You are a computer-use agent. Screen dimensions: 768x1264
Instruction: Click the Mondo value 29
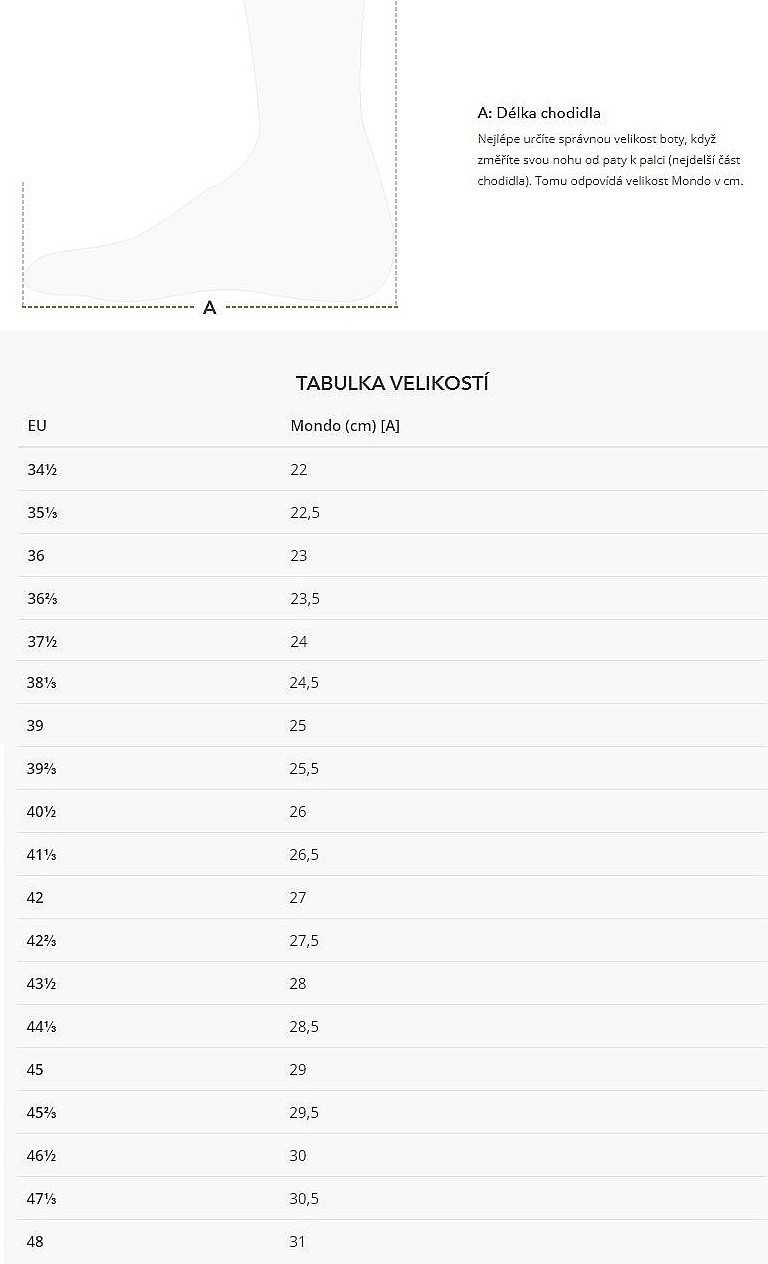298,1069
